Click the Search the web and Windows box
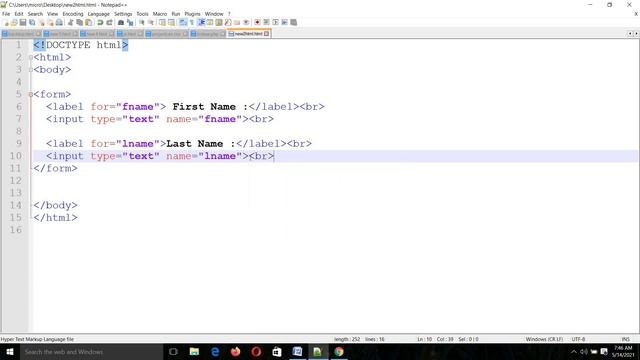The height and width of the screenshot is (360, 640). 91,351
